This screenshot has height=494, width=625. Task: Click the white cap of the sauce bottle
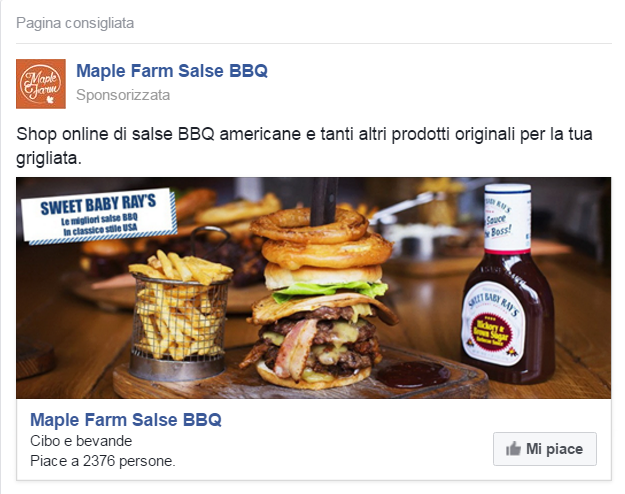click(x=507, y=217)
